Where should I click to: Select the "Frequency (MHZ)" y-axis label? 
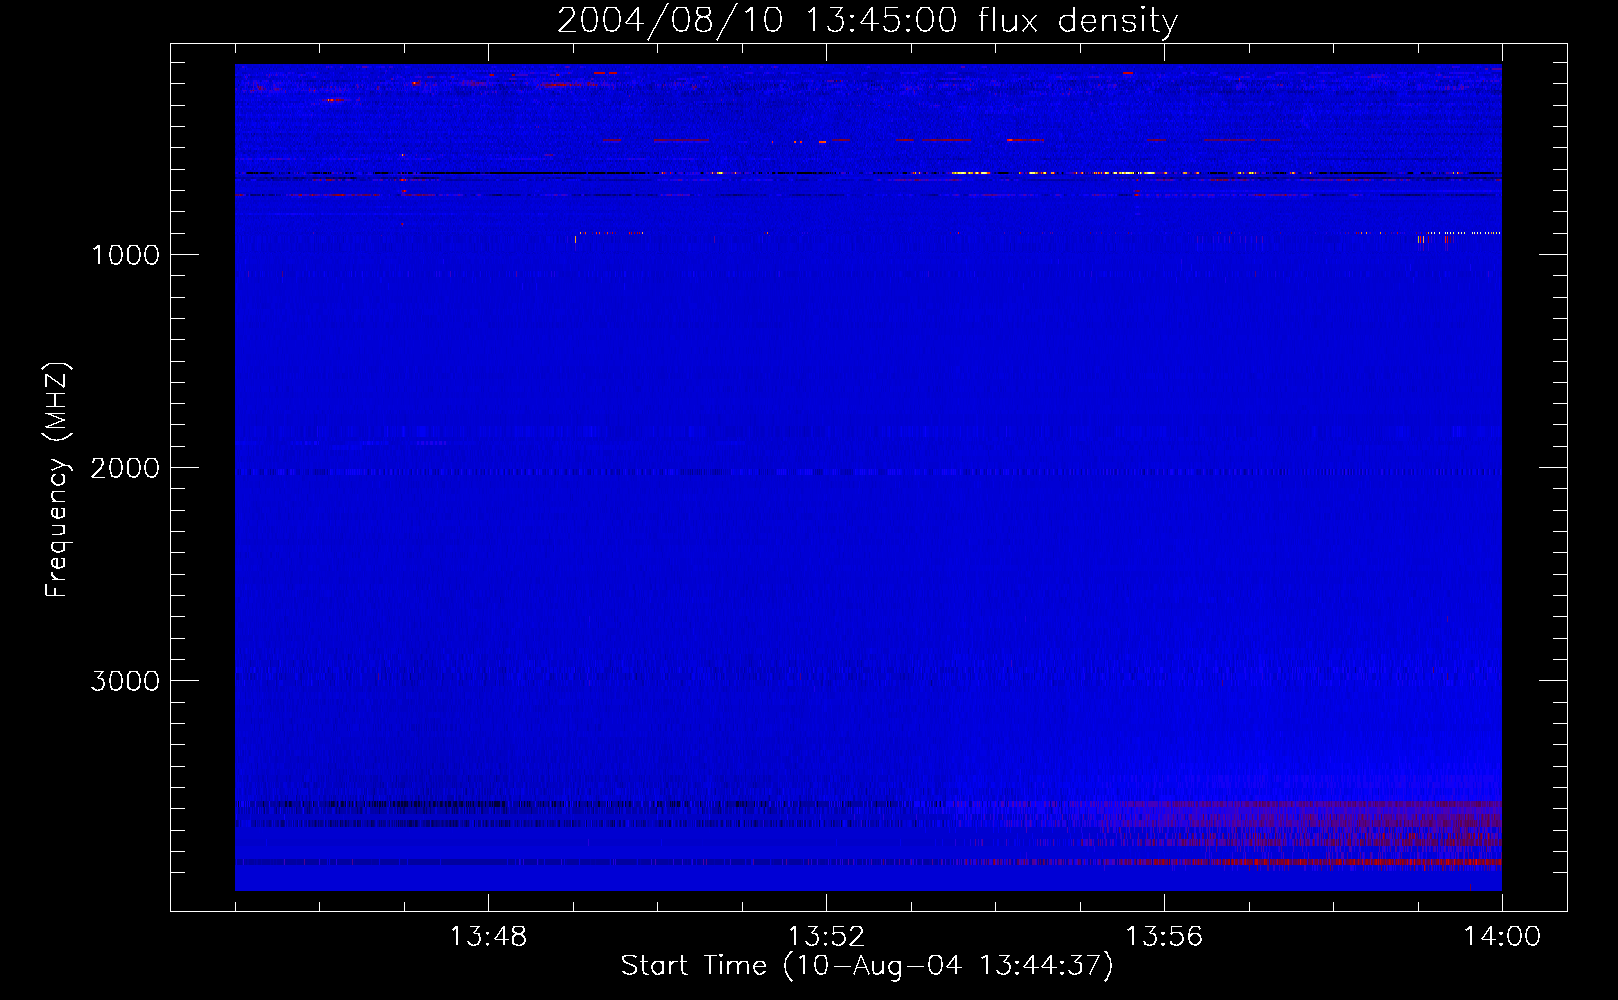[58, 480]
